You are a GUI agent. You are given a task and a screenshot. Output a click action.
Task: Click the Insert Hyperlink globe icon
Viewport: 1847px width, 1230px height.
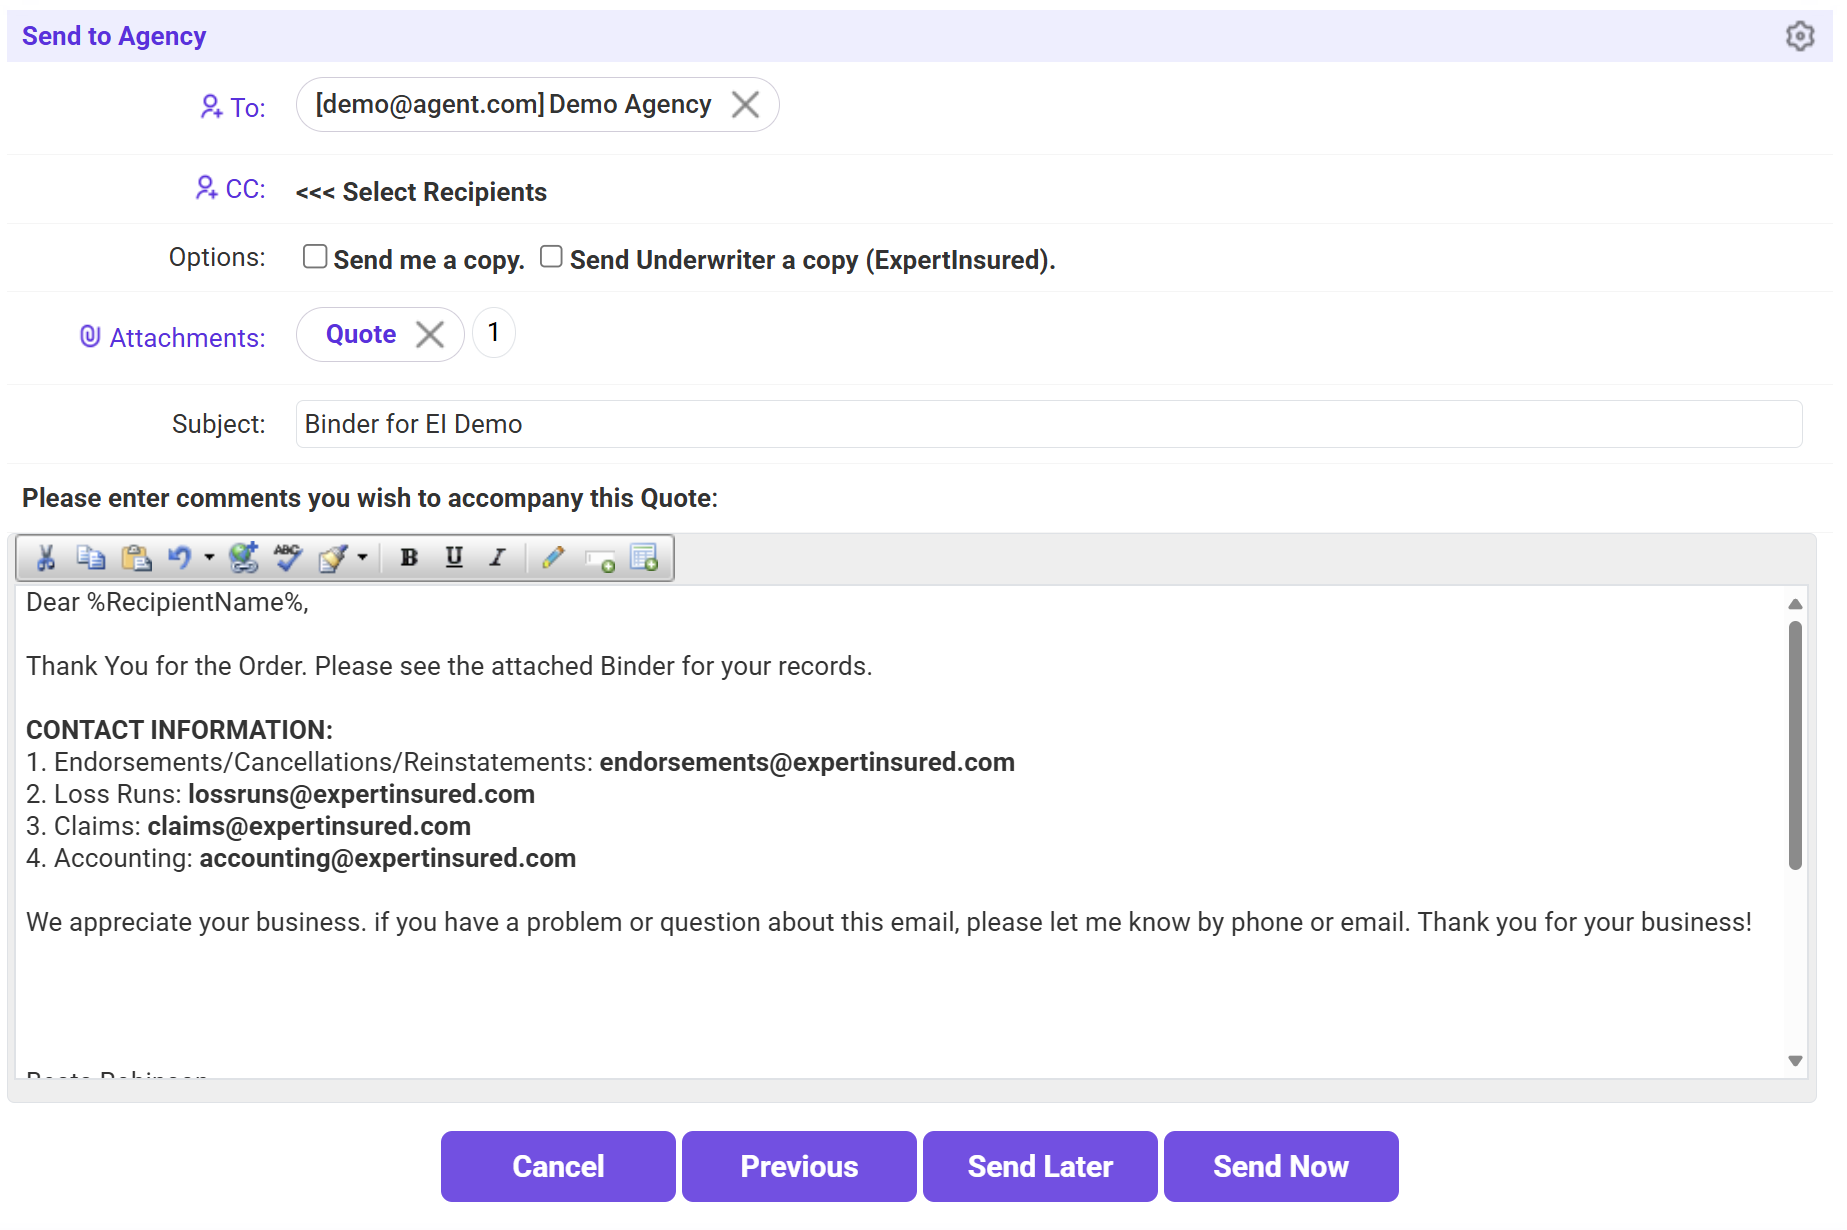pyautogui.click(x=243, y=558)
